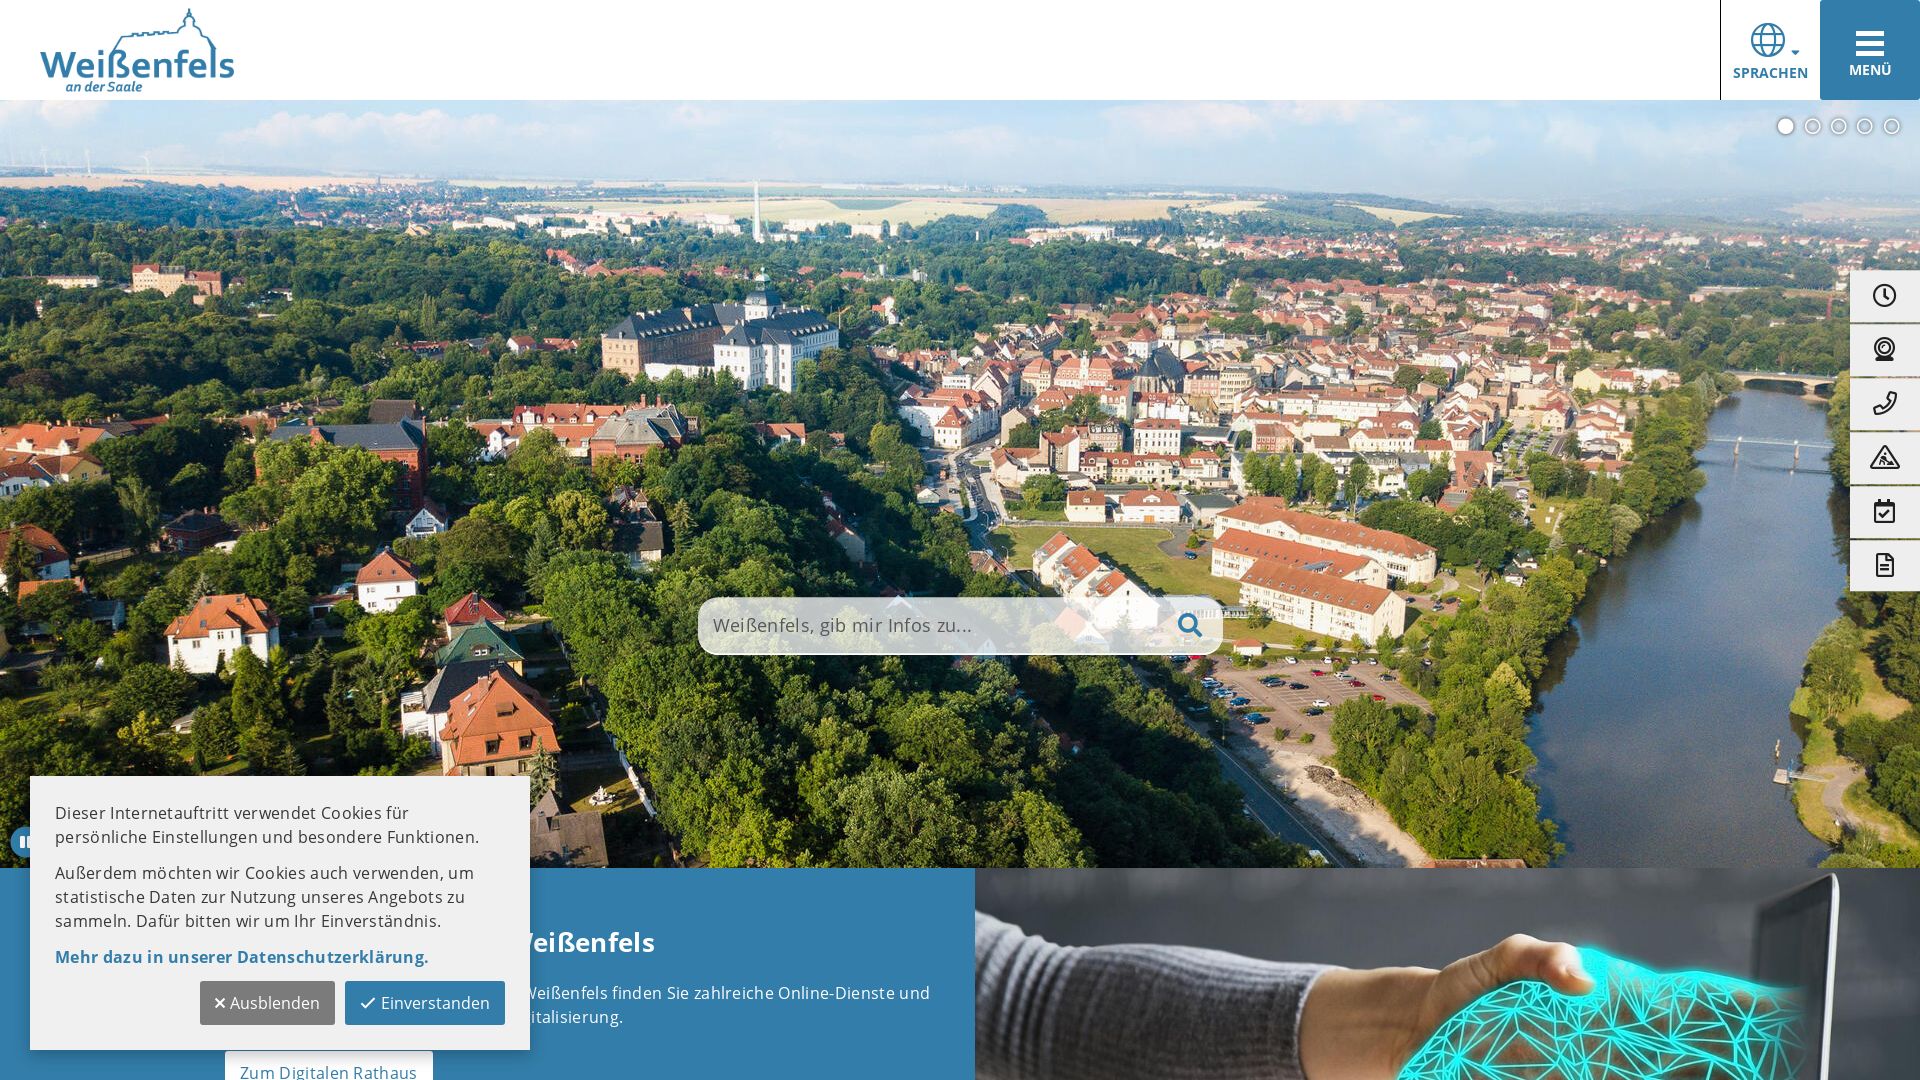Select the third slideshow indicator dot
This screenshot has width=1920, height=1080.
(1838, 127)
